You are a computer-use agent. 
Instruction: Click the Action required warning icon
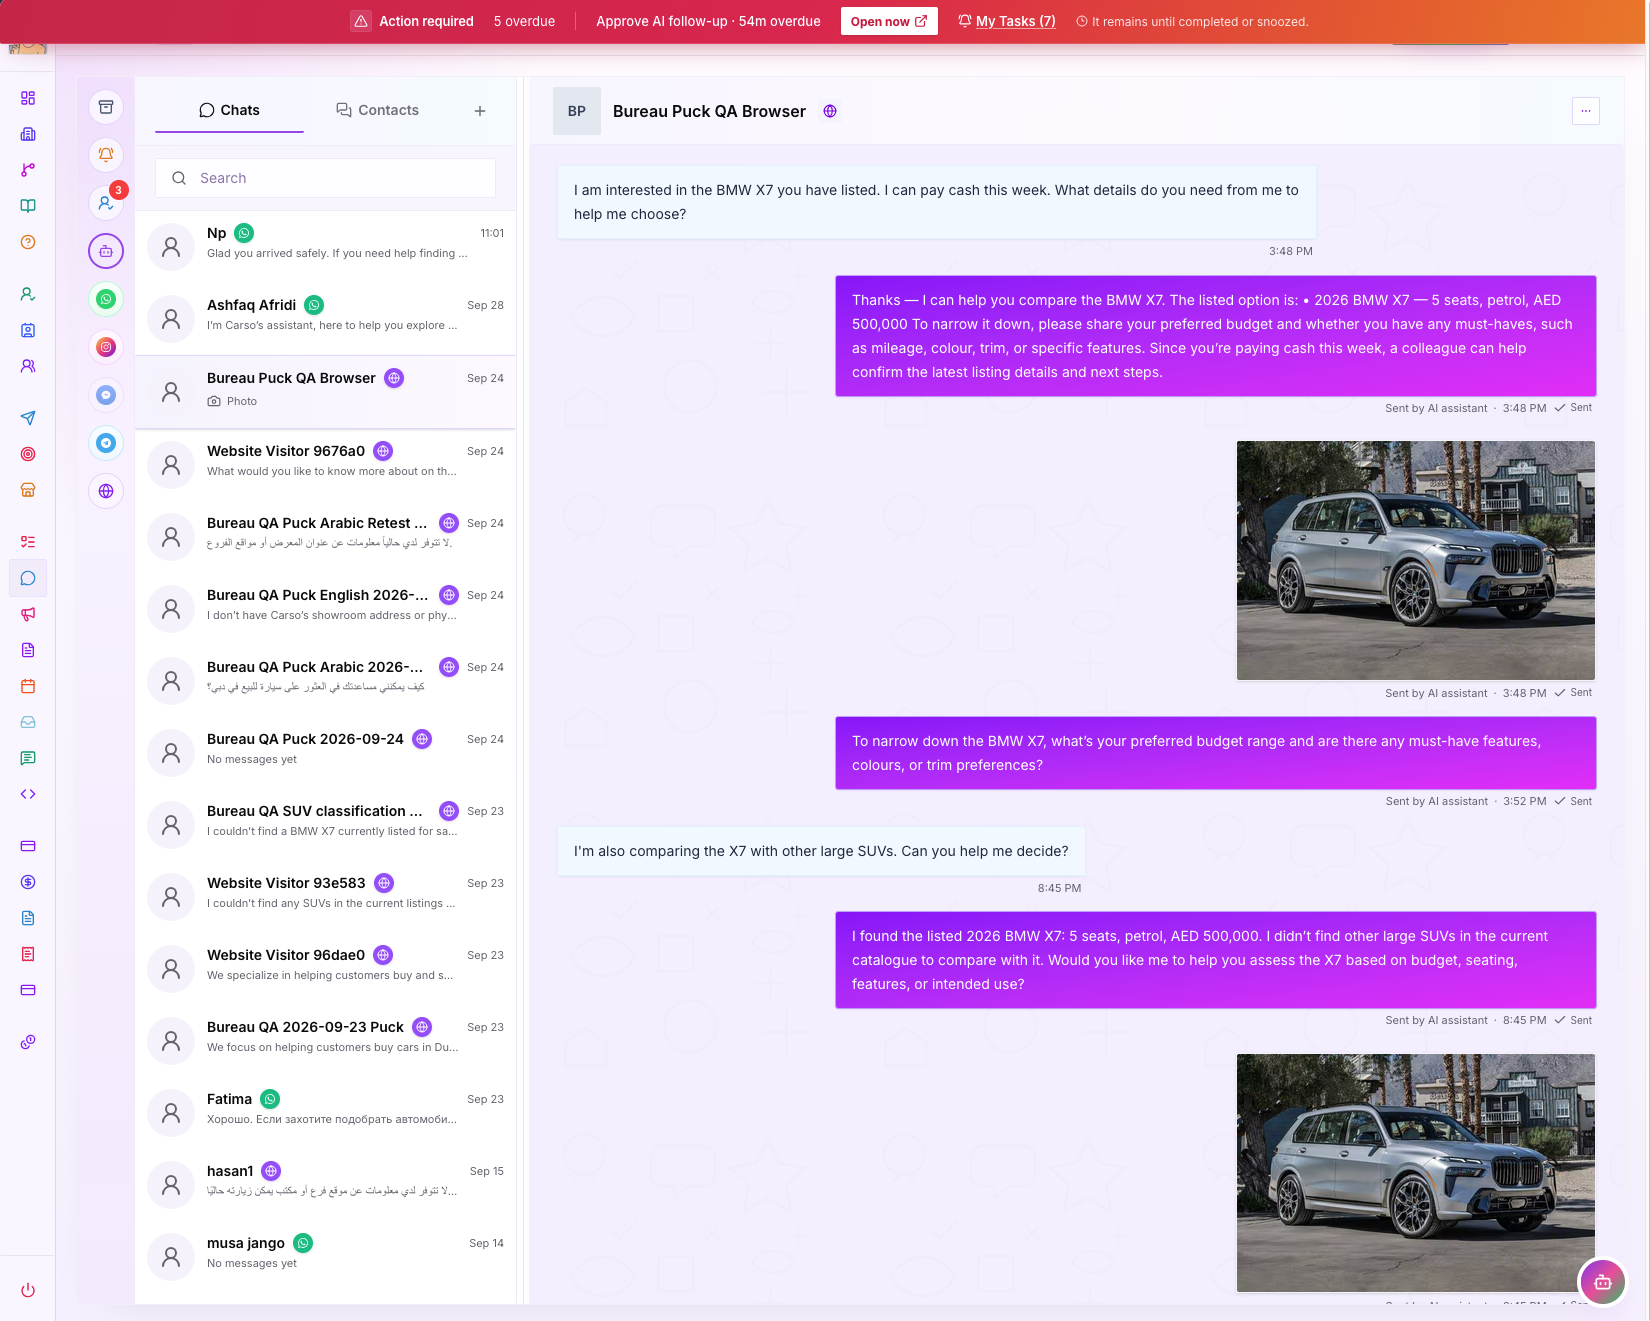tap(361, 21)
